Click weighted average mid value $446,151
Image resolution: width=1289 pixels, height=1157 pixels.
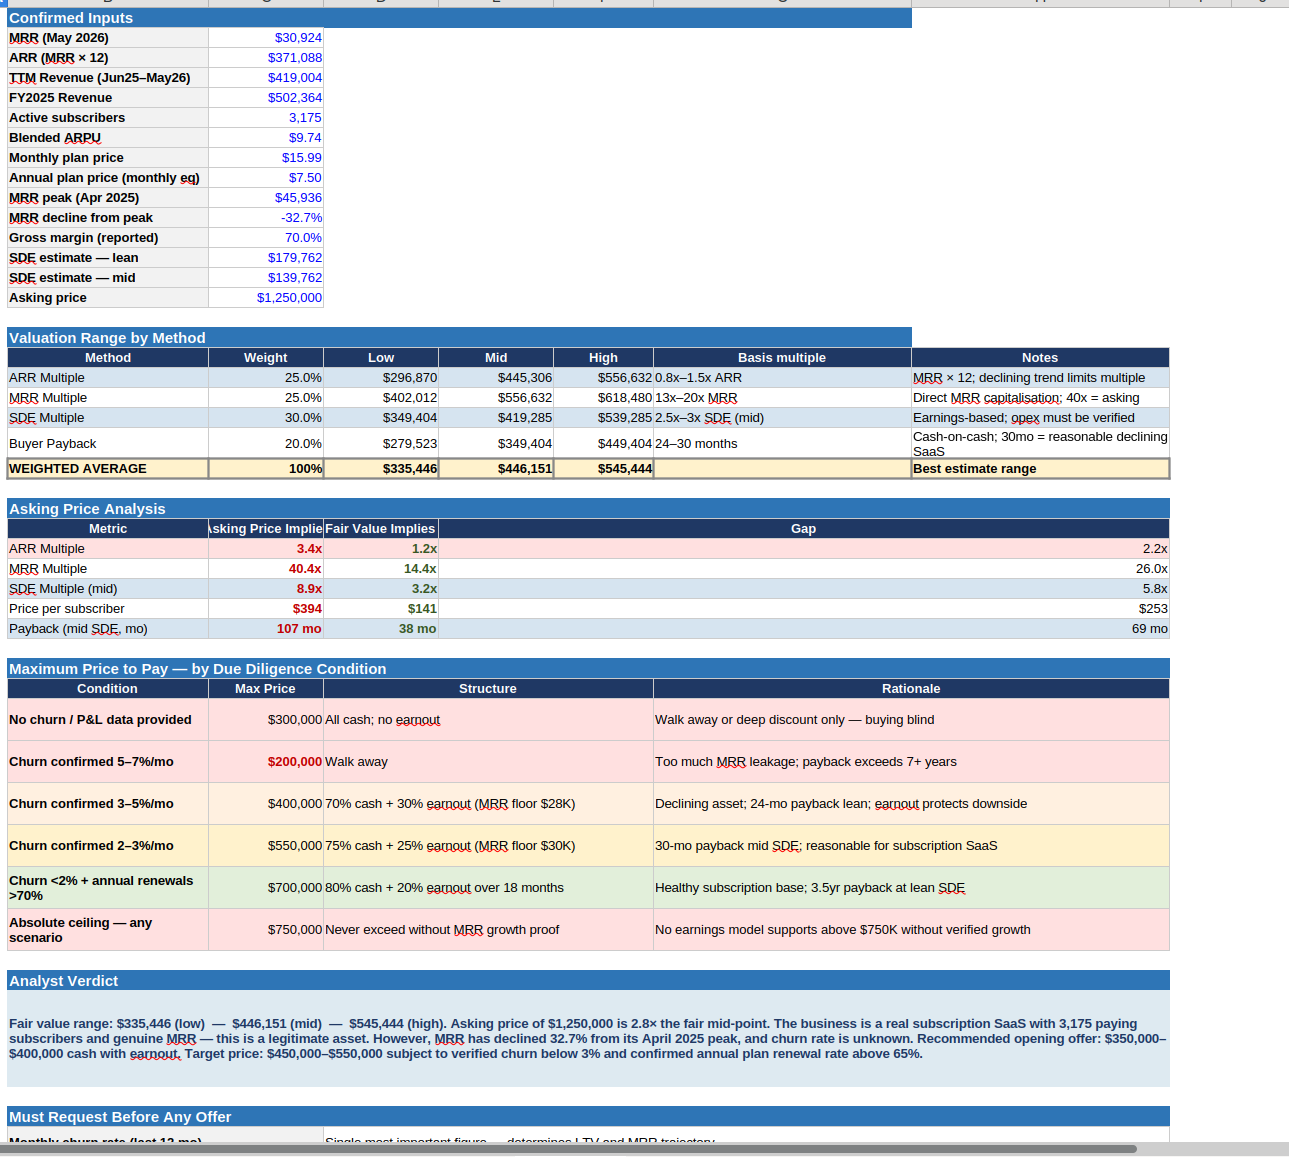click(496, 469)
